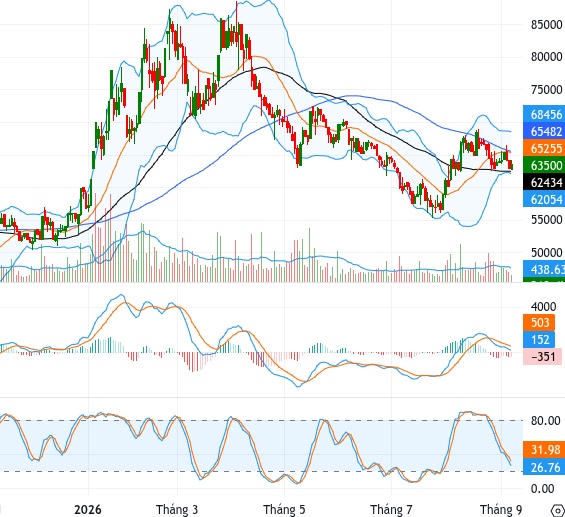
Task: Click the blue 68456 upper band price label
Action: 544,114
